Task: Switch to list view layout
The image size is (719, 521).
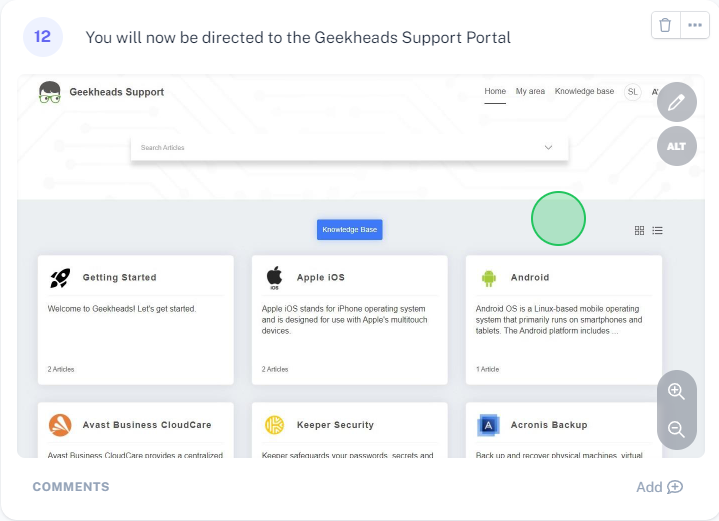Action: (x=657, y=230)
